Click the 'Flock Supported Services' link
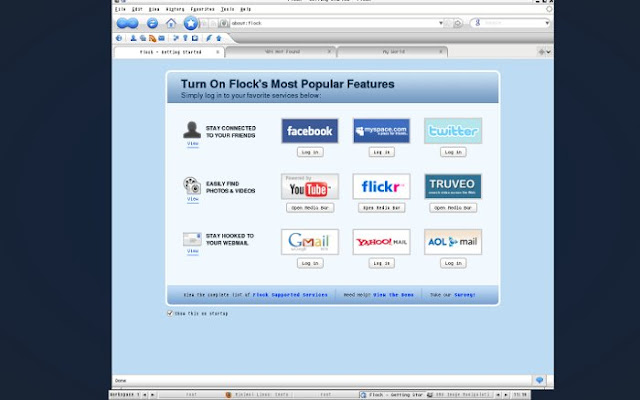The image size is (640, 400). coord(290,295)
